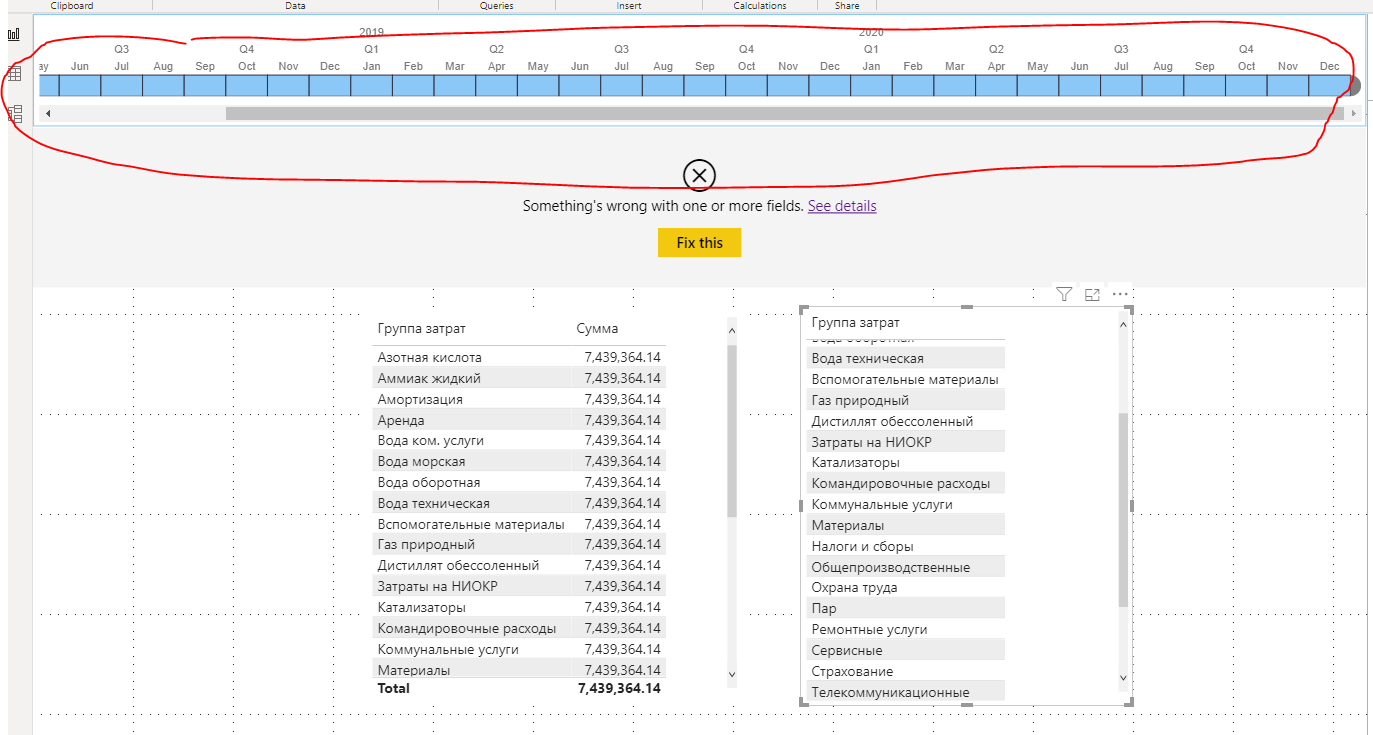Open More options ellipsis on selected table
1373x735 pixels.
coord(1120,294)
